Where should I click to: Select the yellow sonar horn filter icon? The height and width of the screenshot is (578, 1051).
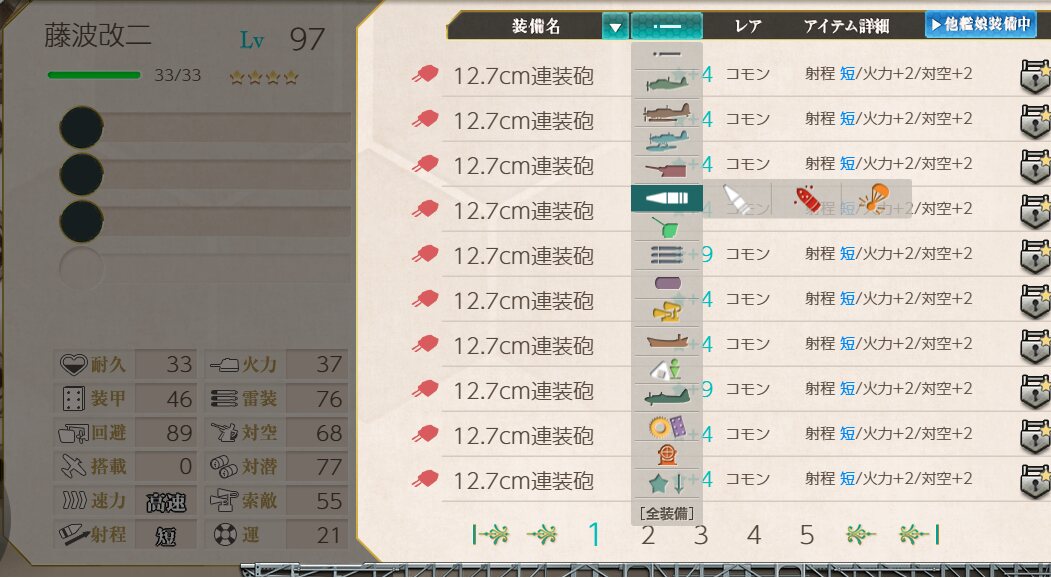(x=666, y=311)
